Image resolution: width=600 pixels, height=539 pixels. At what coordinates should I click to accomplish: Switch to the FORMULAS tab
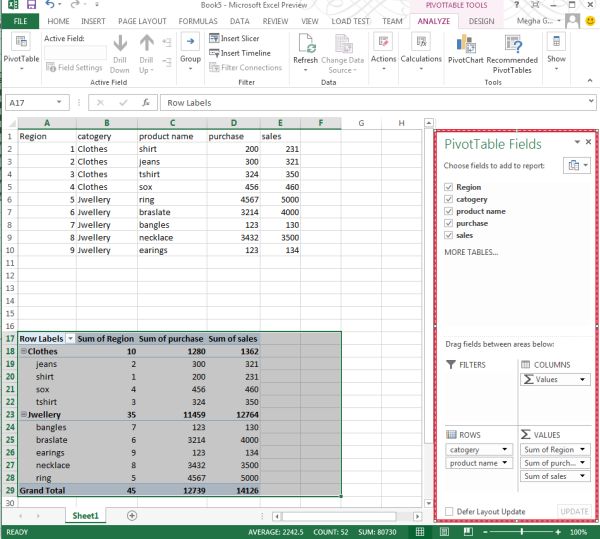click(198, 21)
